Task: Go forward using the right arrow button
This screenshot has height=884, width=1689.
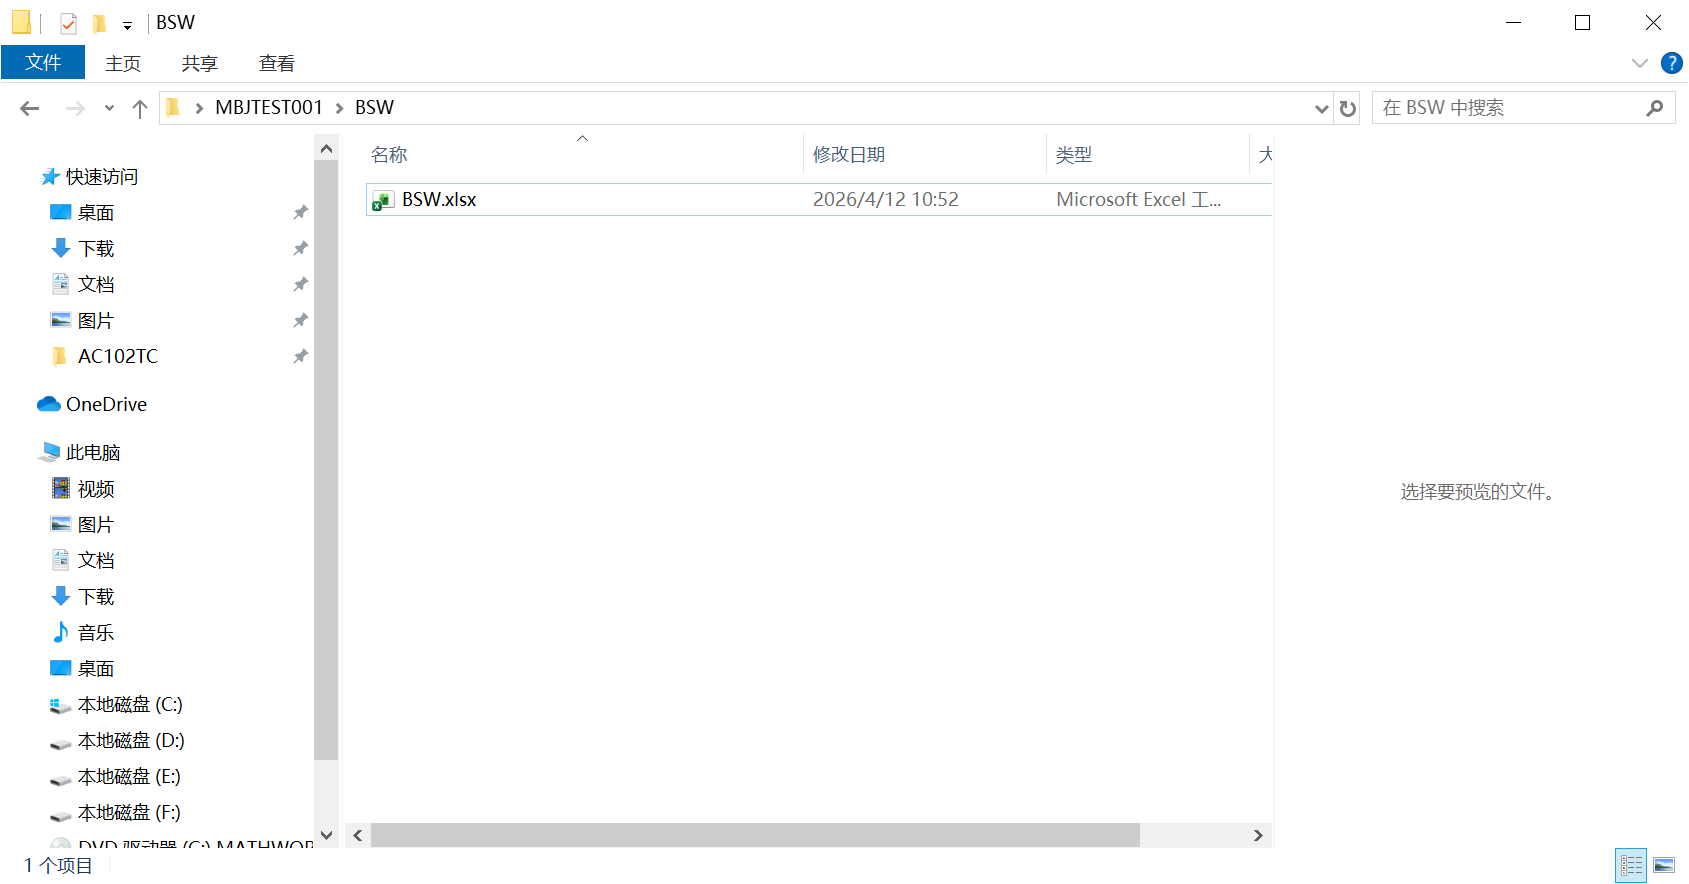Action: (x=75, y=108)
